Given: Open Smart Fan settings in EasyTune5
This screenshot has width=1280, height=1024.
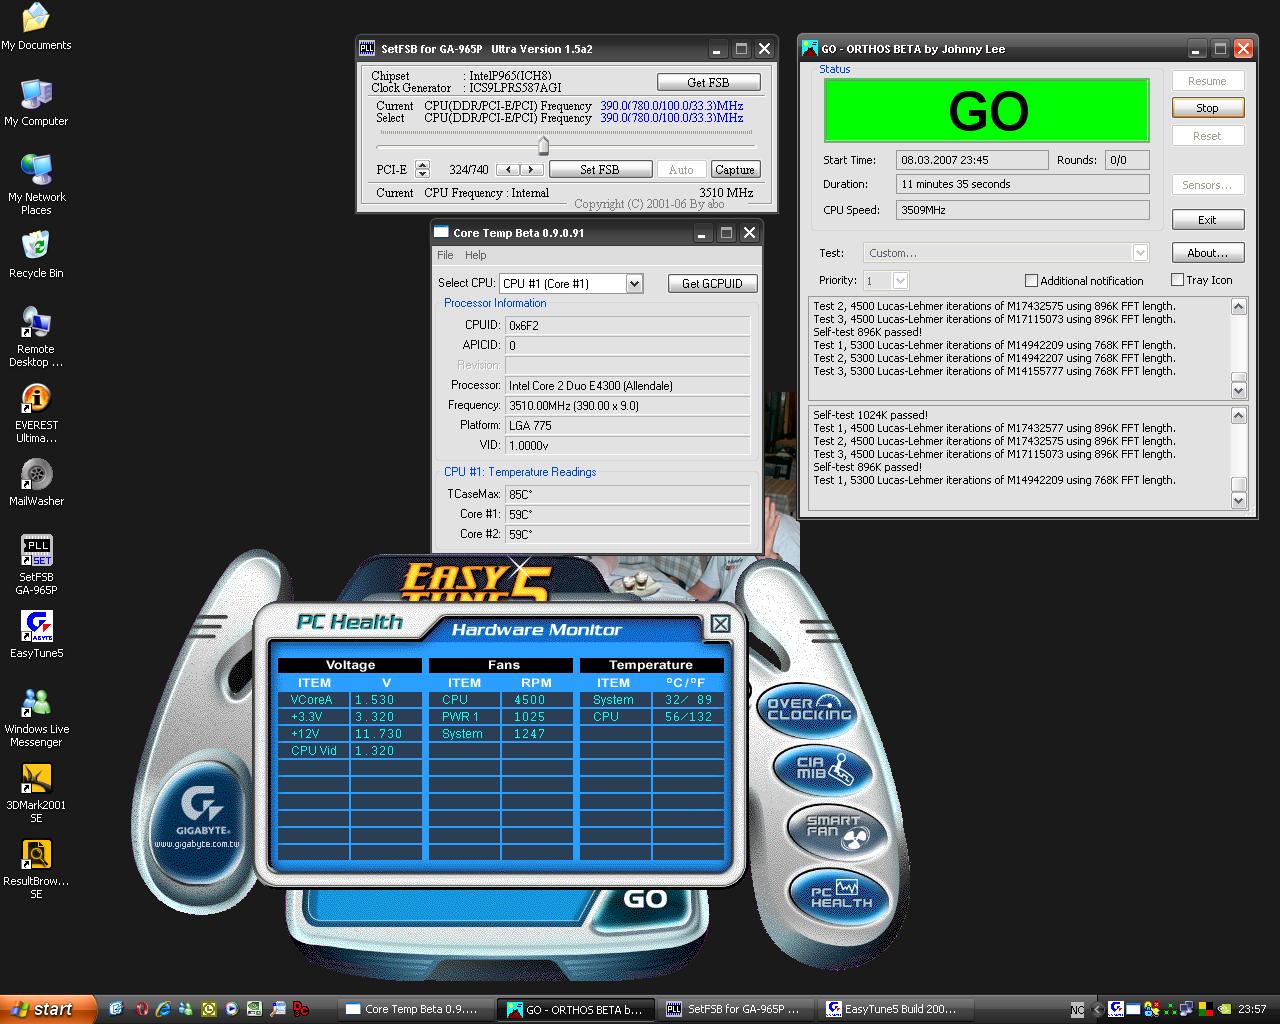Looking at the screenshot, I should 839,830.
